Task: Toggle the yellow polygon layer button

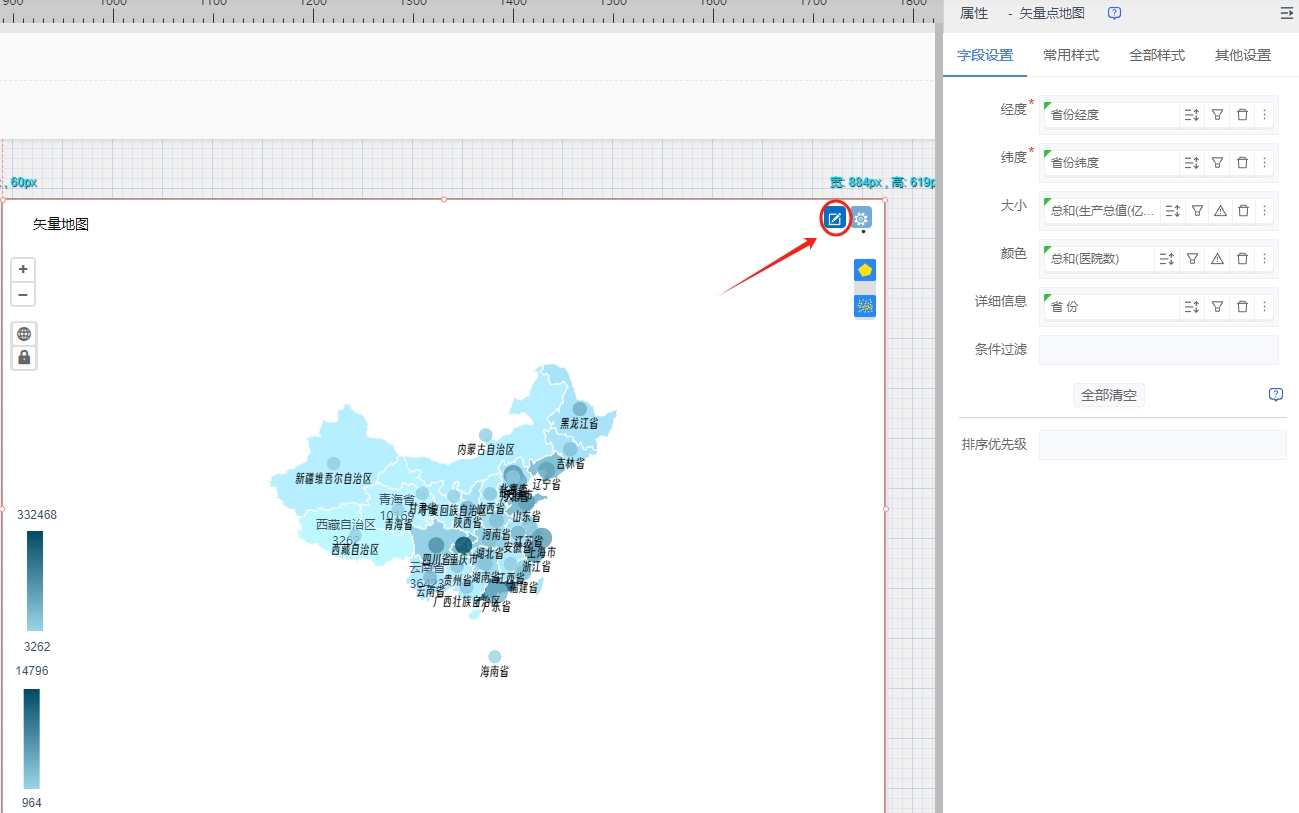Action: 865,270
